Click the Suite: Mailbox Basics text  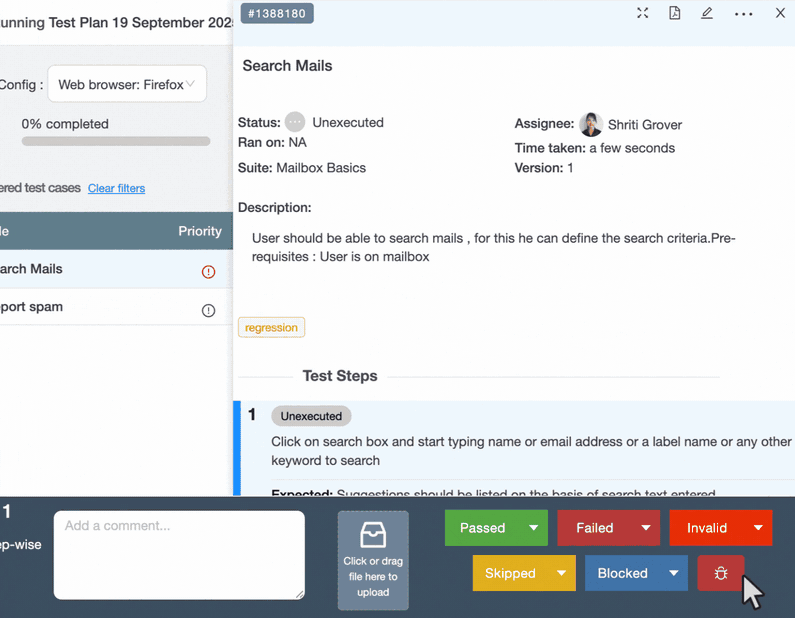click(x=302, y=168)
